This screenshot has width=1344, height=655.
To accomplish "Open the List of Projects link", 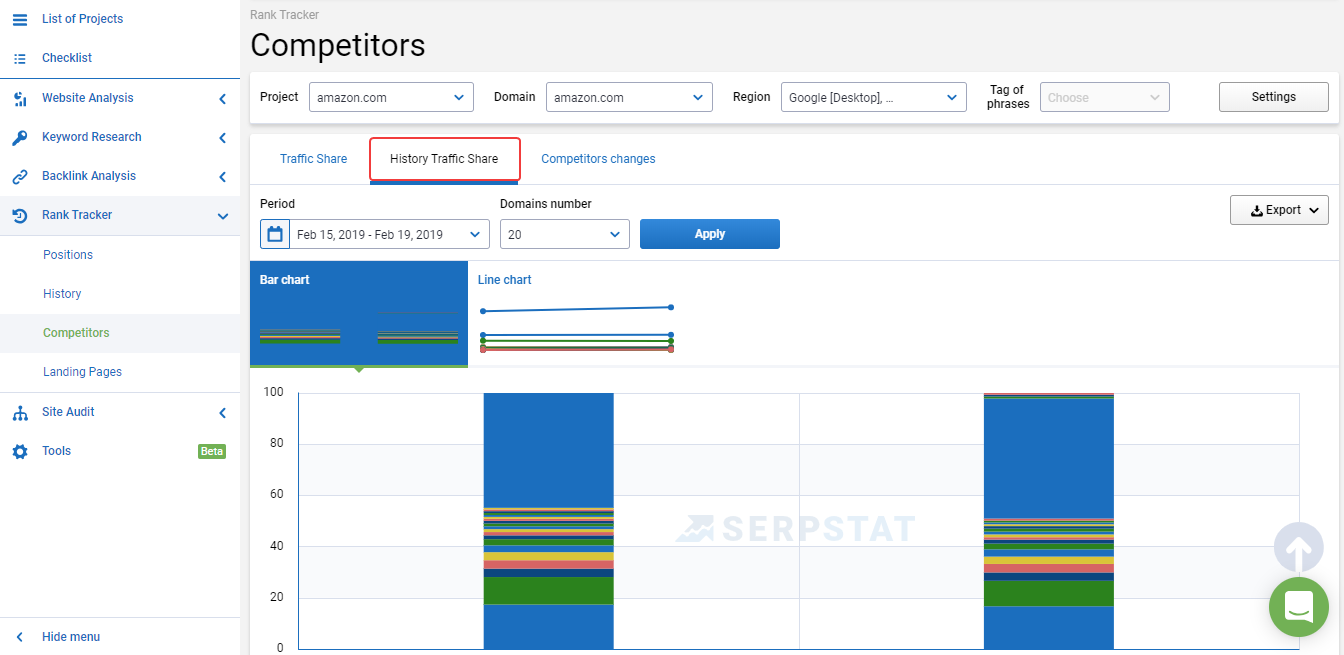I will coord(83,19).
